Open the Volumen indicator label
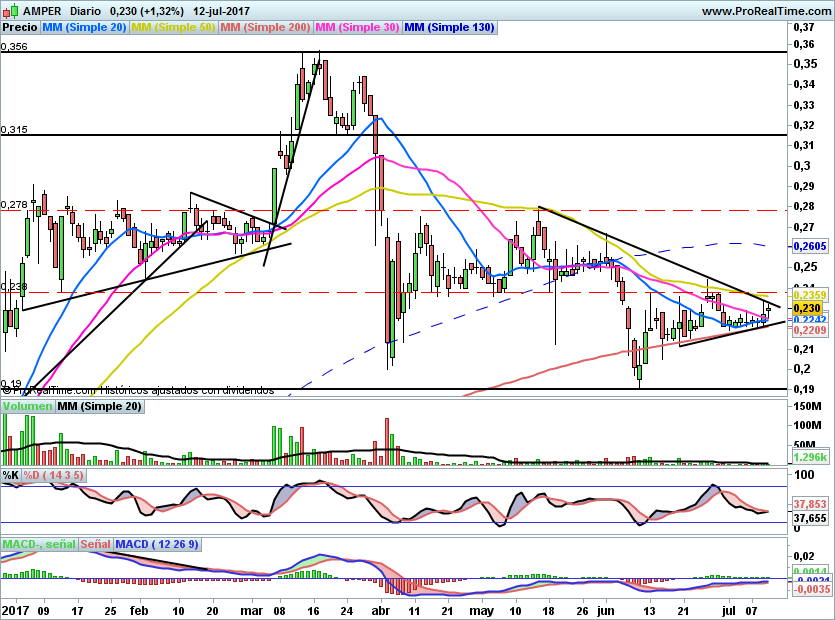 point(27,406)
